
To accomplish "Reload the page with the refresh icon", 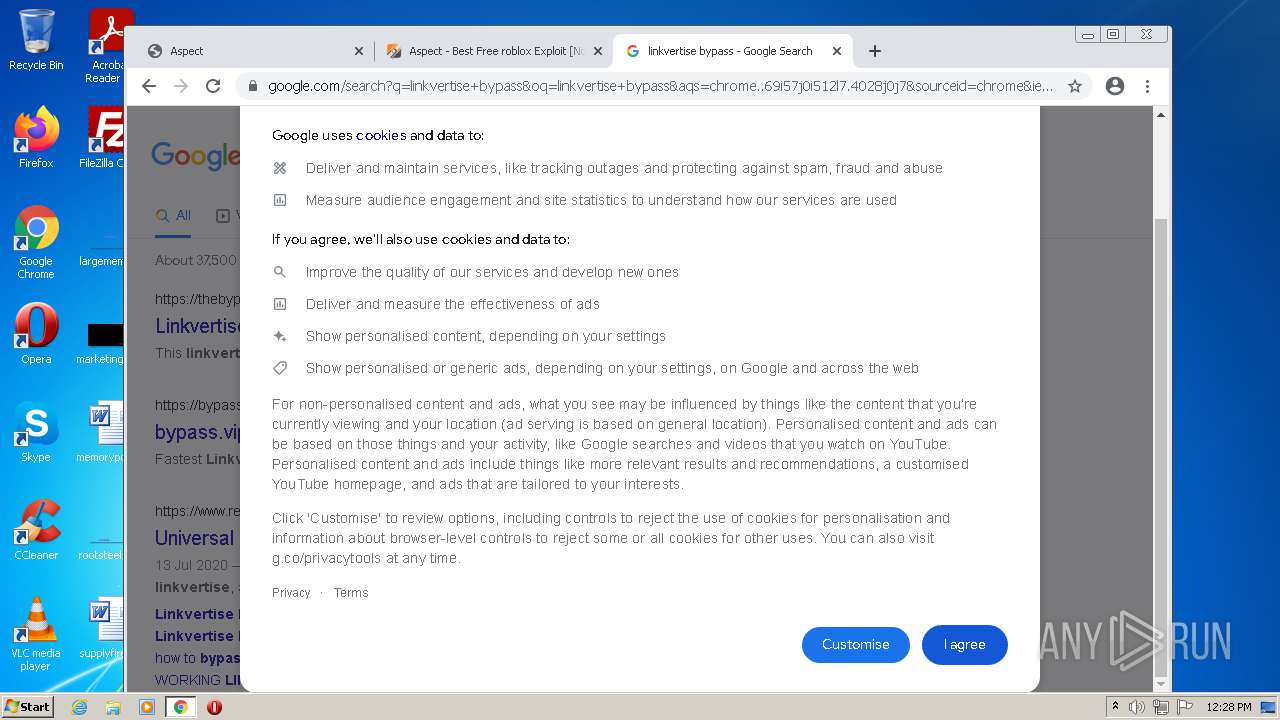I will [213, 86].
